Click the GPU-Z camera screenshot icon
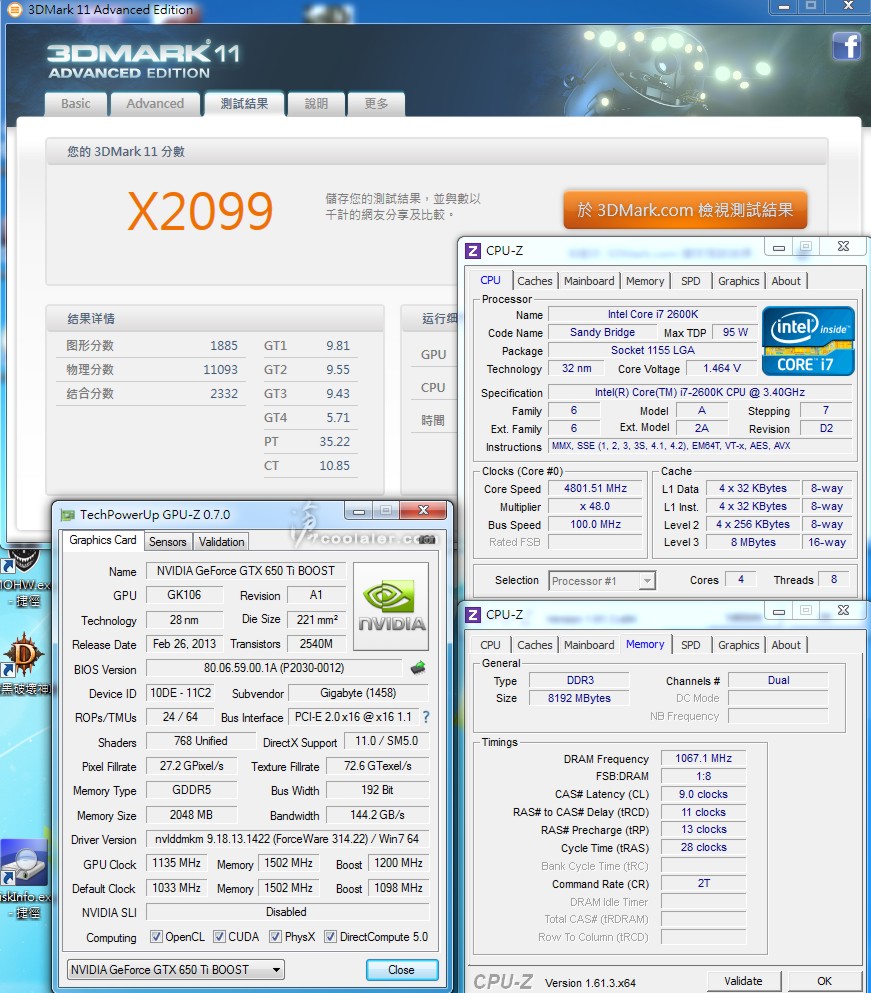 [428, 539]
